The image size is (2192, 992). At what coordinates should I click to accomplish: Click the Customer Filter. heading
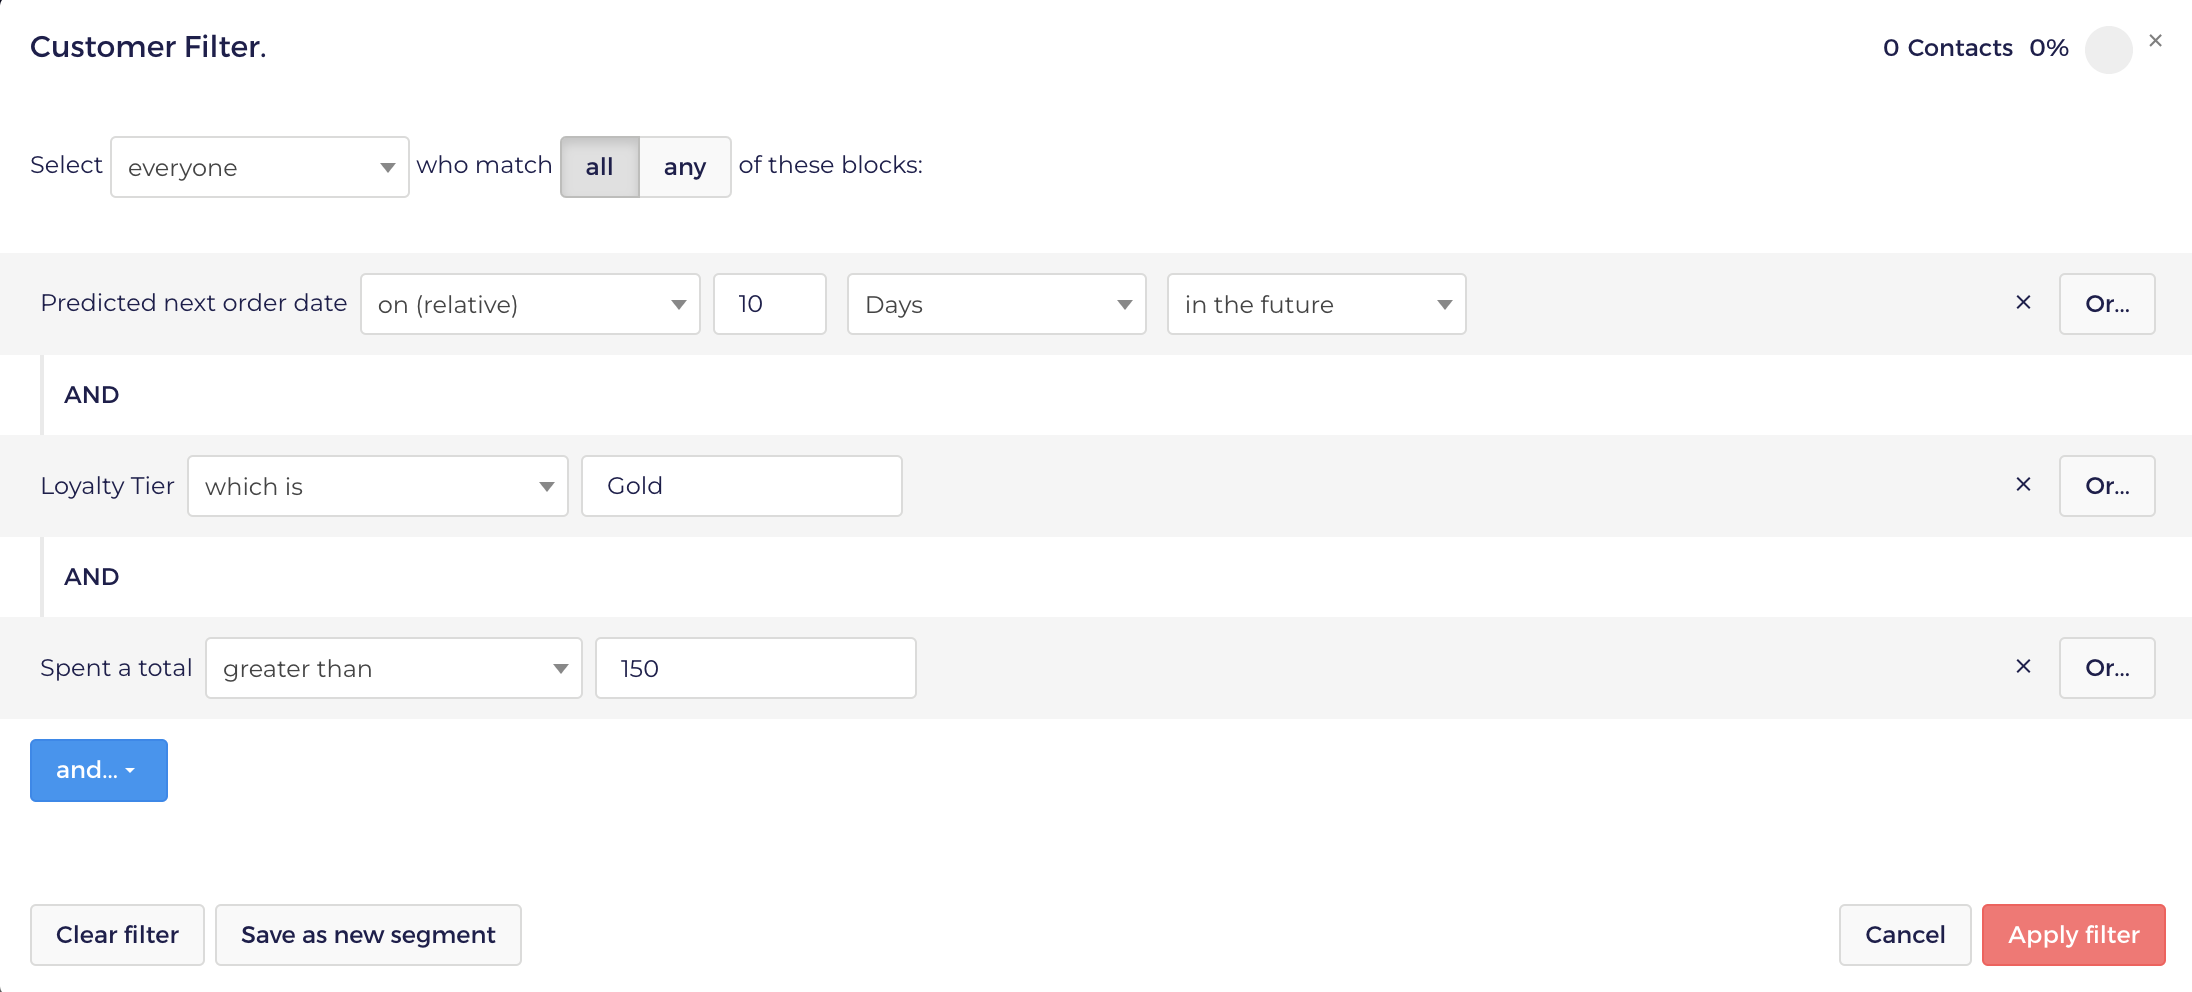tap(148, 47)
